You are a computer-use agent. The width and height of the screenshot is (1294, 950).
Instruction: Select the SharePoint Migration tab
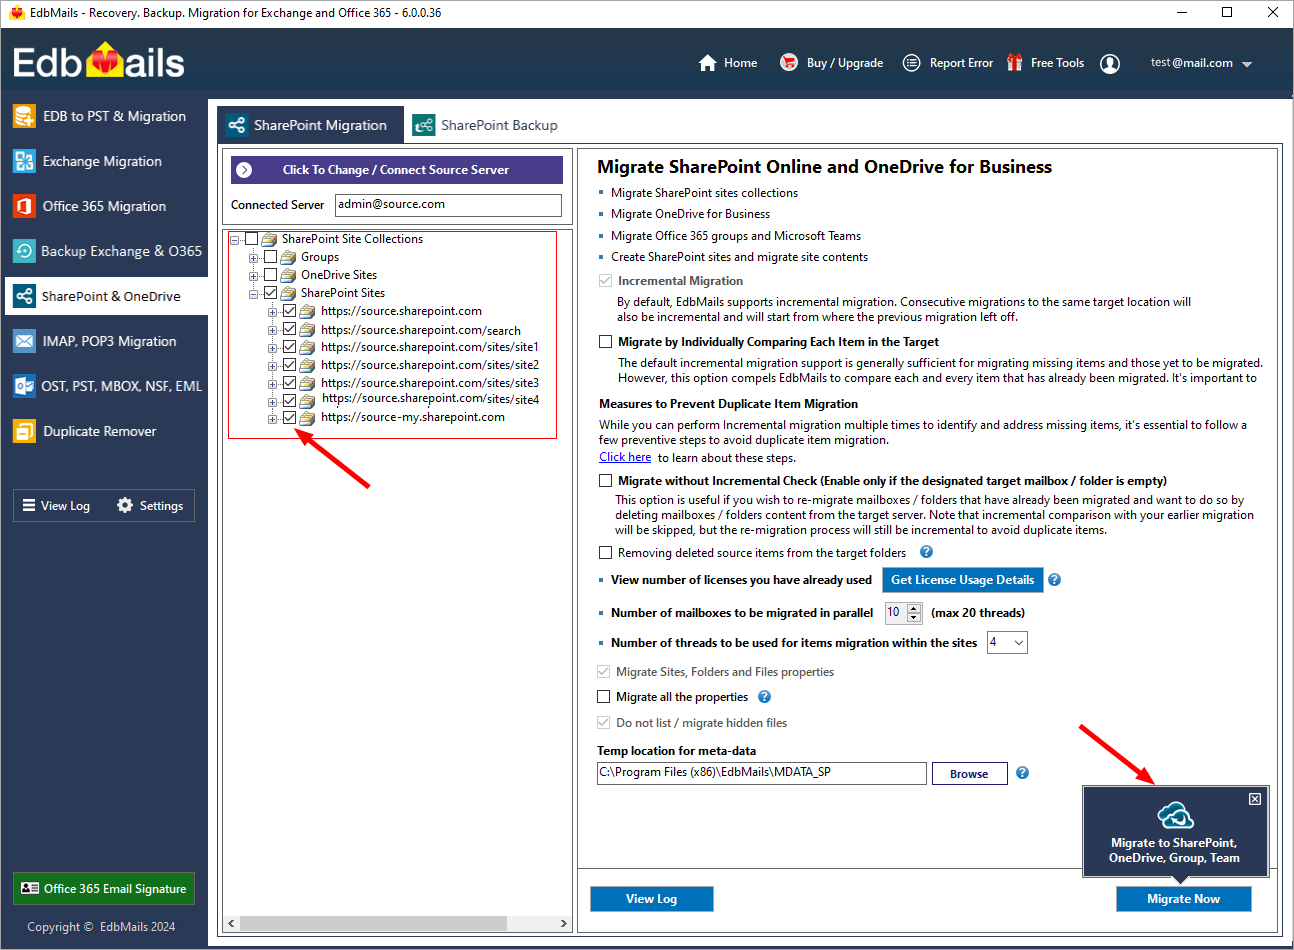point(310,125)
